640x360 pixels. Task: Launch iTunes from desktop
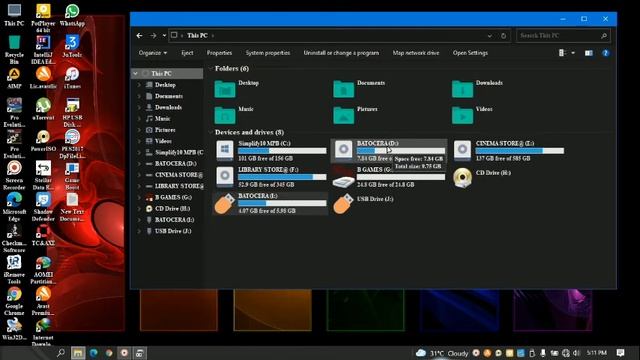click(72, 78)
